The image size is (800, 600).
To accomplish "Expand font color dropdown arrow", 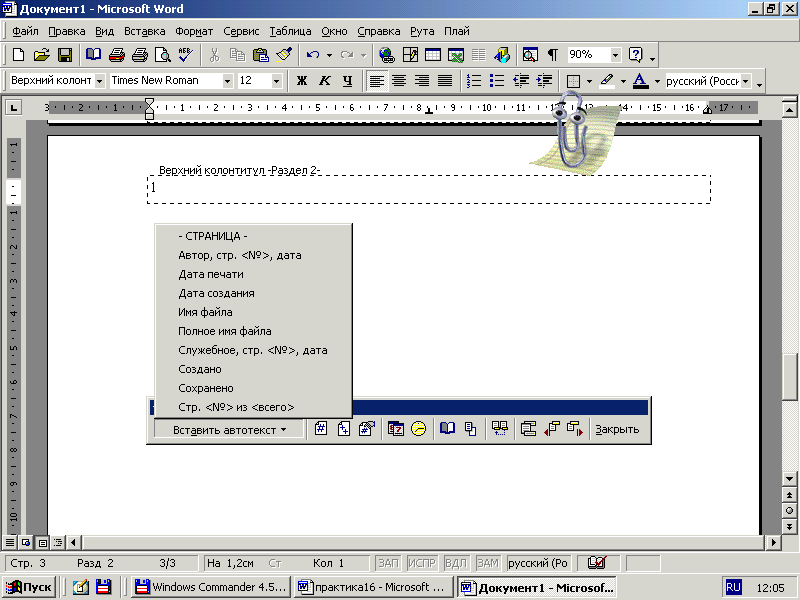I will tap(657, 81).
